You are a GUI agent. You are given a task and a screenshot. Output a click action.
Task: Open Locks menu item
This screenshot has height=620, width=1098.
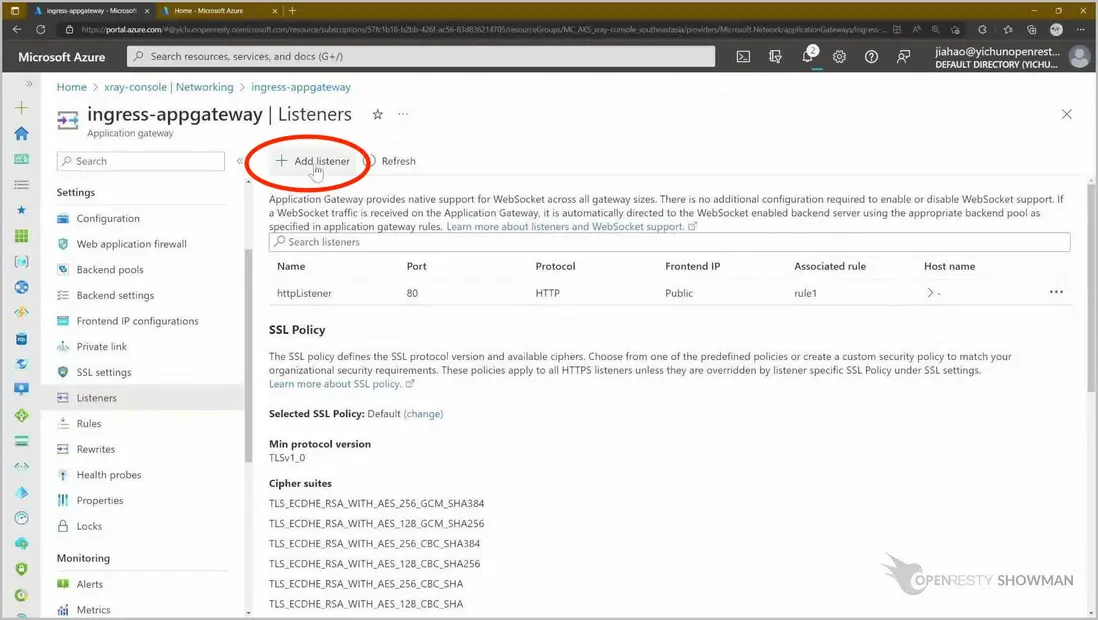point(89,526)
